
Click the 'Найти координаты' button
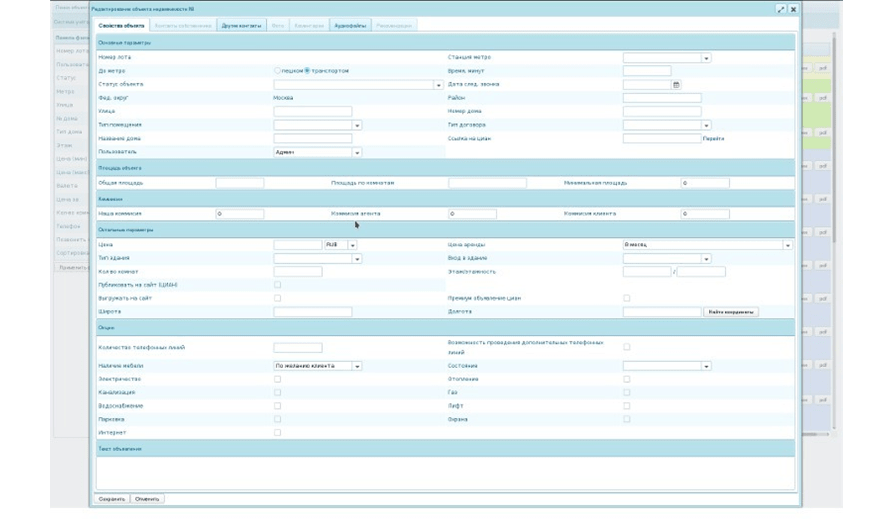(x=731, y=312)
